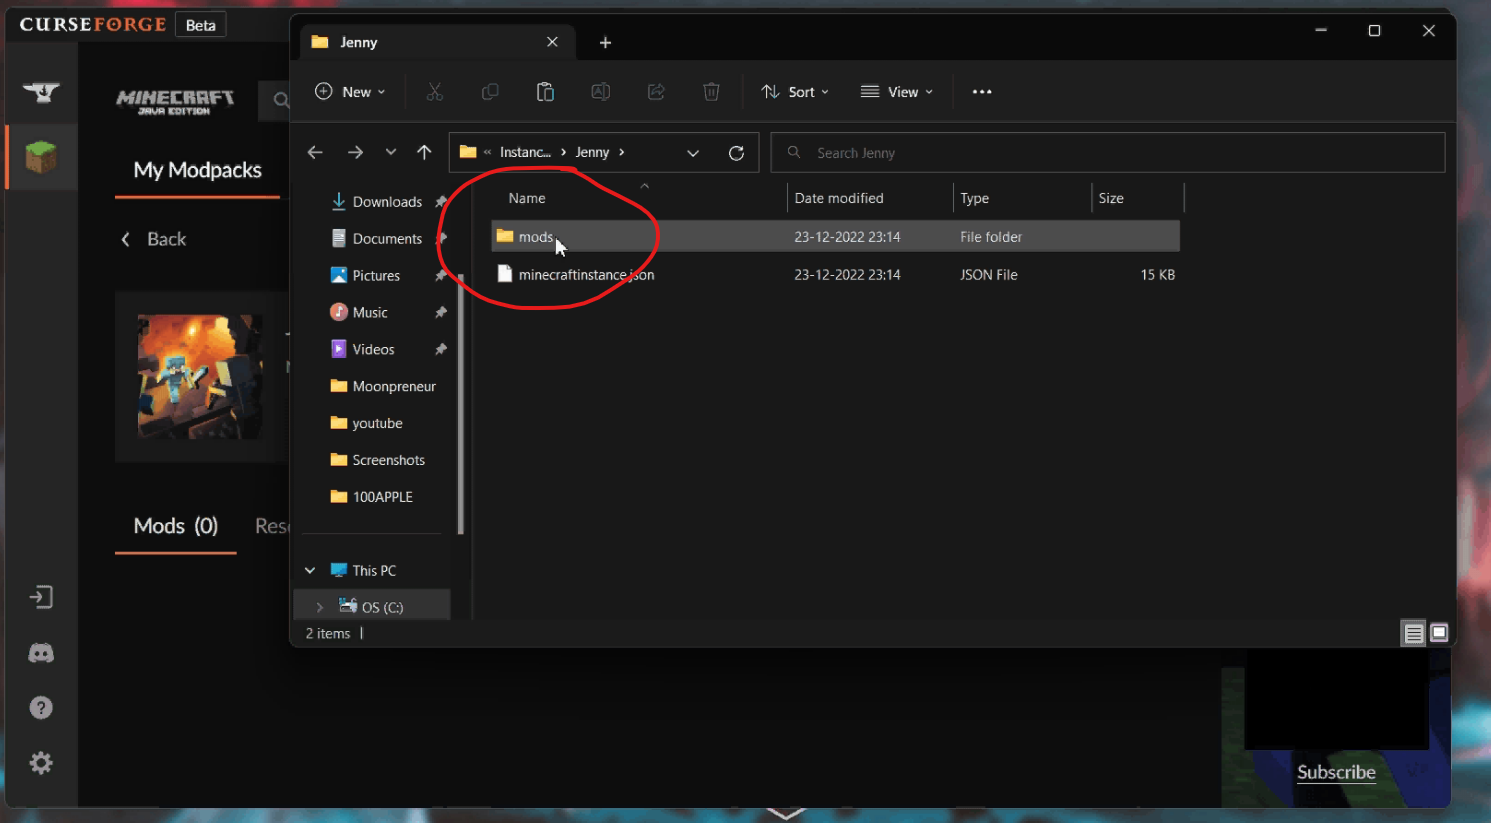The width and height of the screenshot is (1491, 823).
Task: Select the Jenny tab in Explorer
Action: 438,42
